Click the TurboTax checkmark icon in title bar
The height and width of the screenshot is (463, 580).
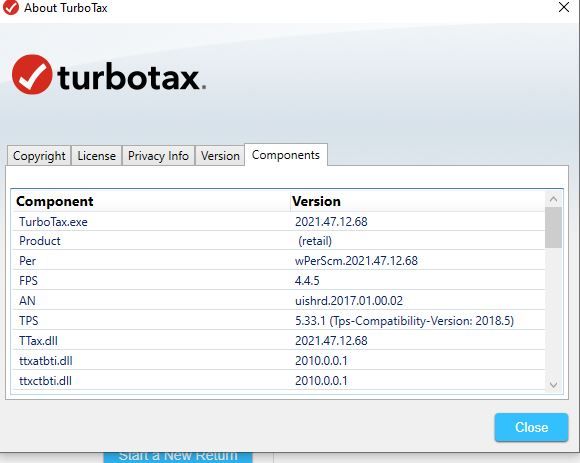pyautogui.click(x=10, y=7)
